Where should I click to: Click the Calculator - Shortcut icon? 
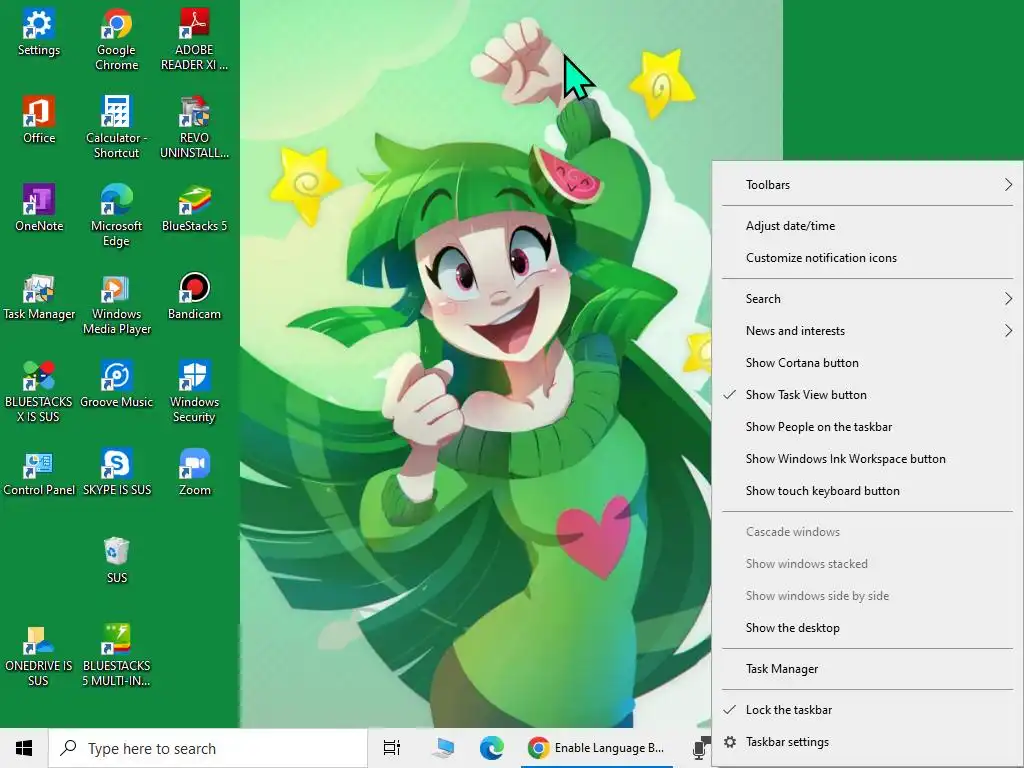(116, 127)
